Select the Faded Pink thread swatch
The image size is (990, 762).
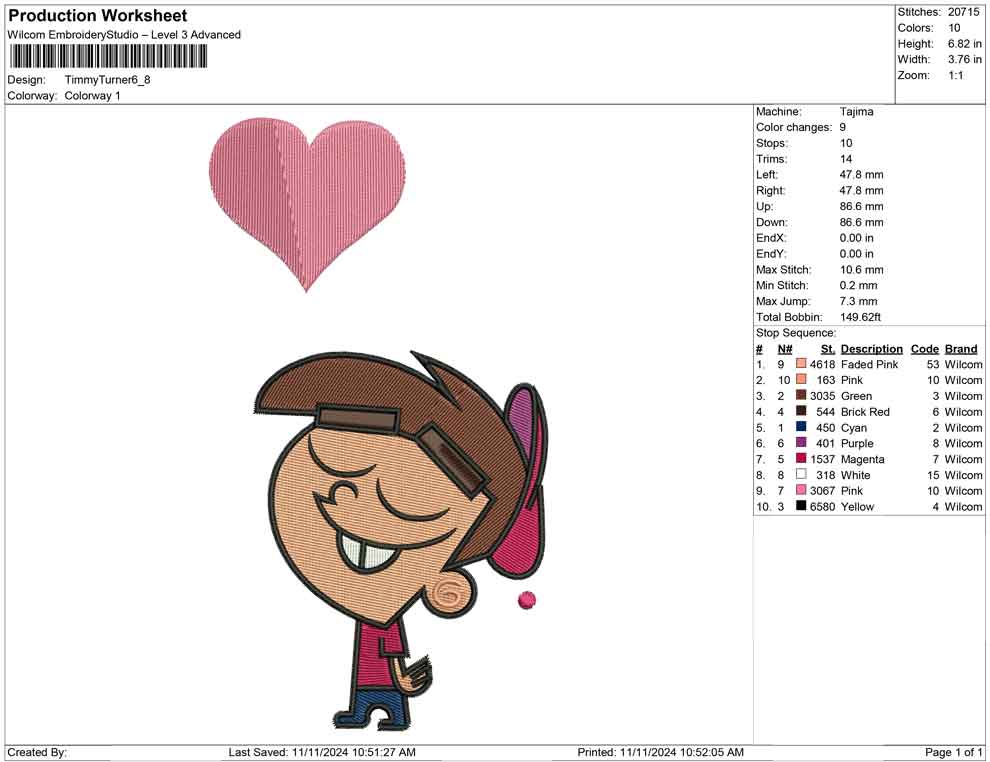pyautogui.click(x=800, y=365)
